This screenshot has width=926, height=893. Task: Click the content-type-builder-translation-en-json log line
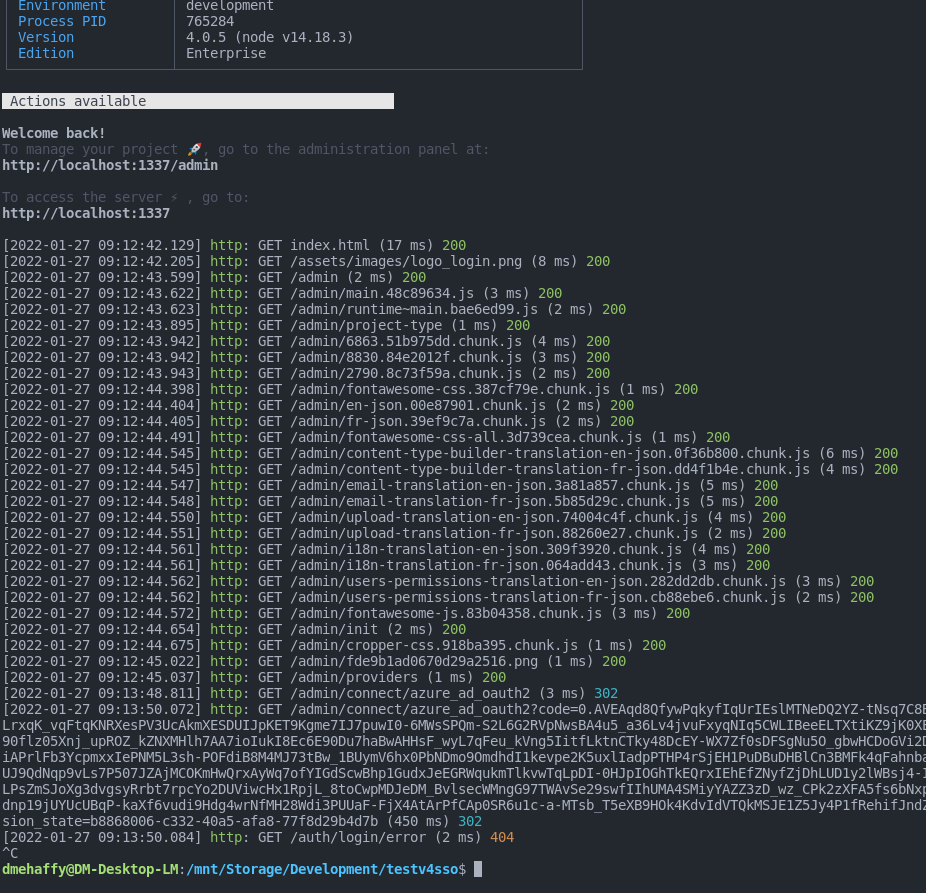click(450, 453)
